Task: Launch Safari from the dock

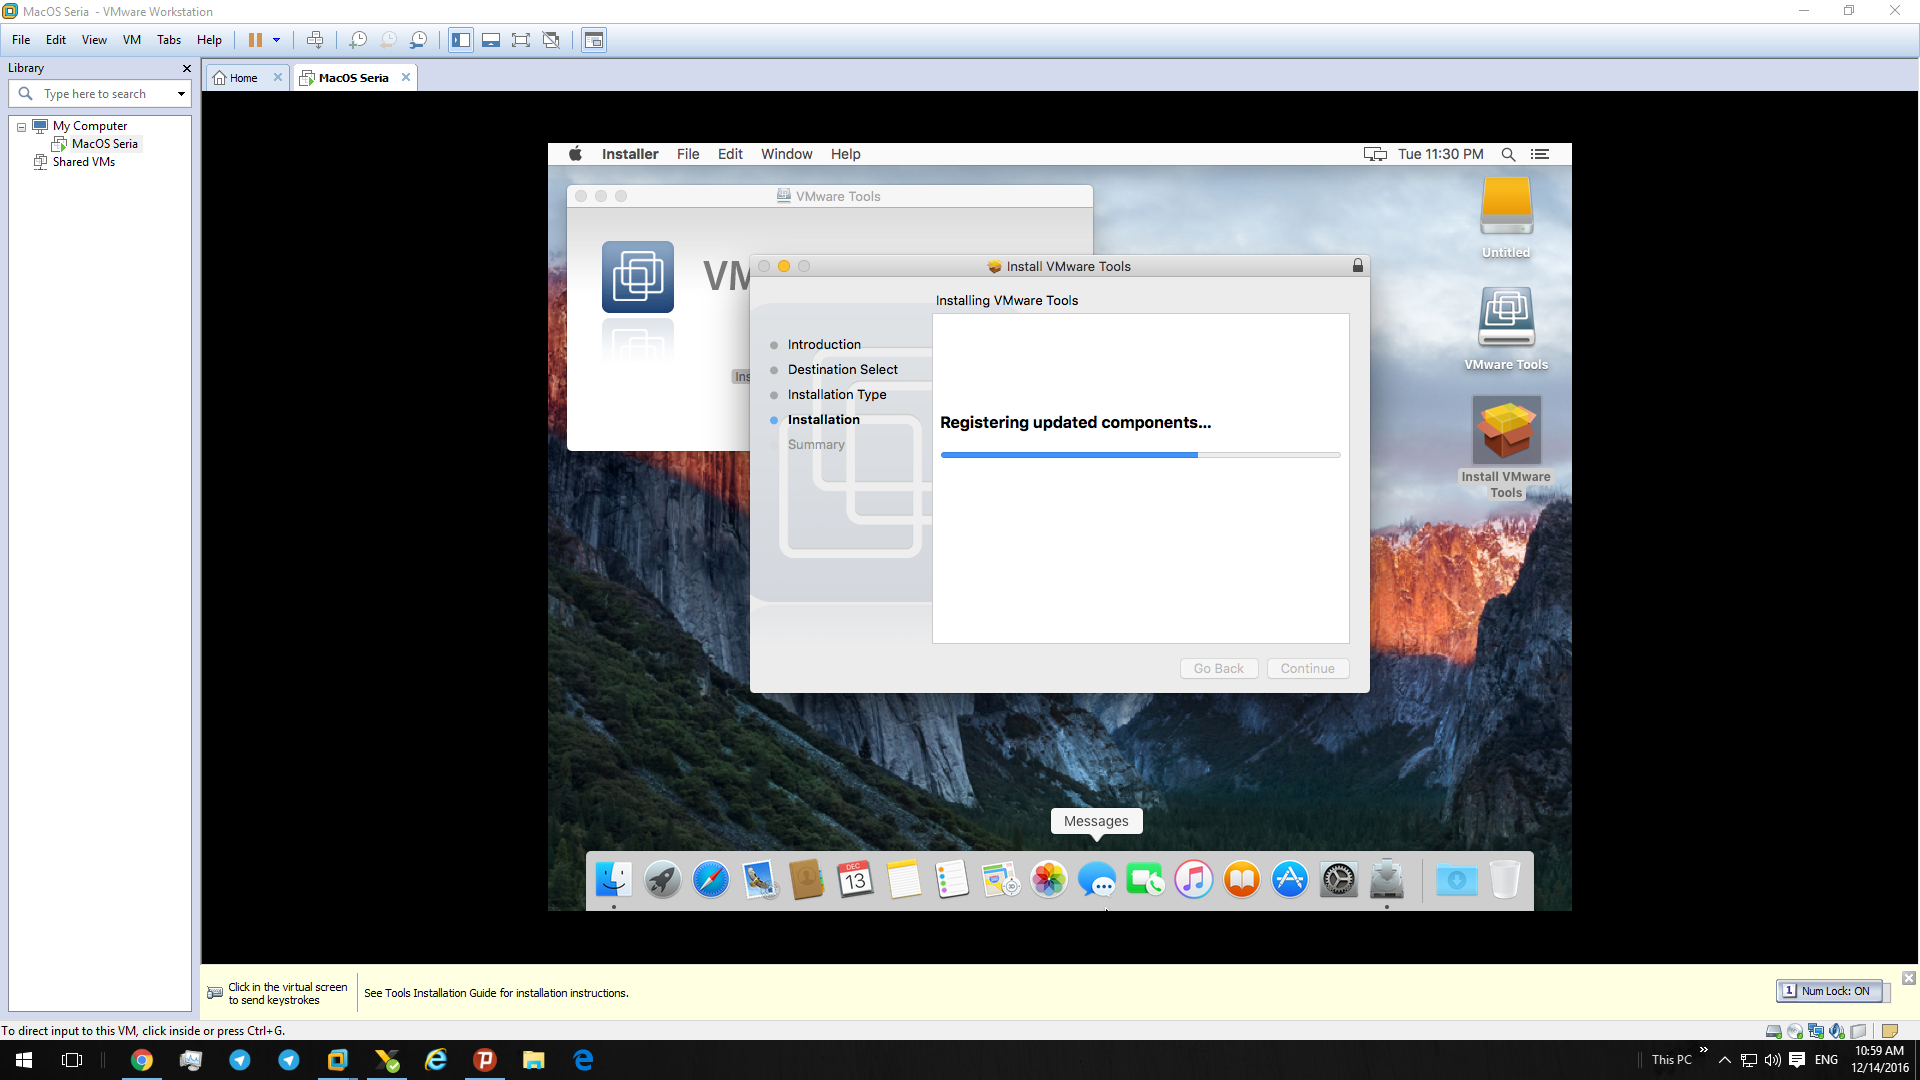Action: (711, 880)
